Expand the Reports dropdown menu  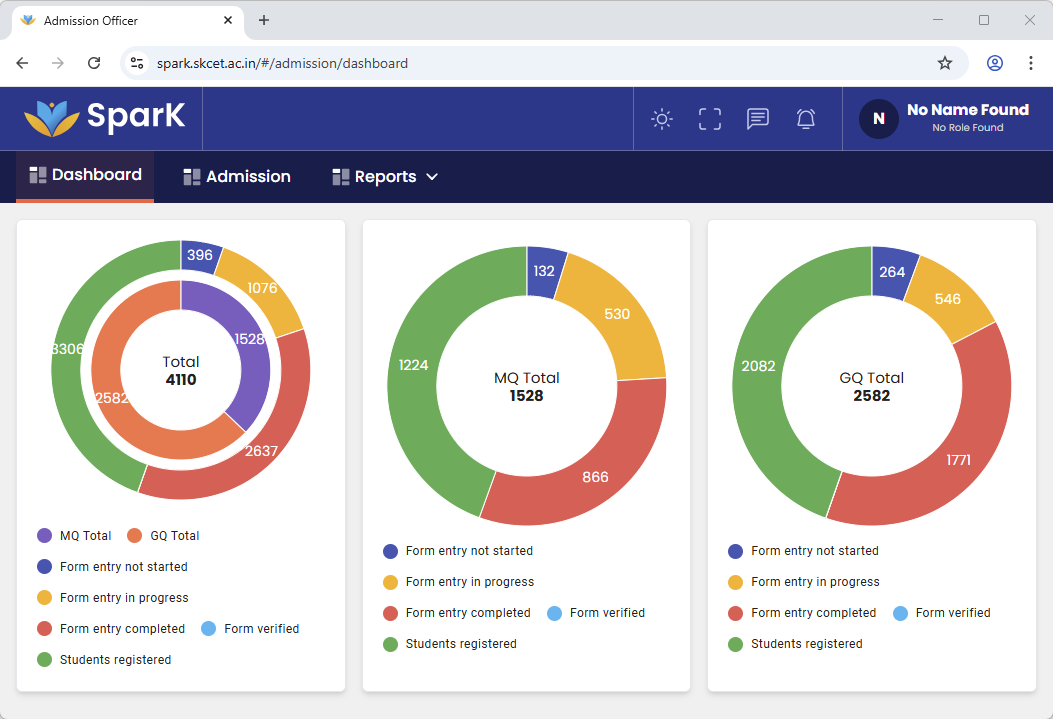385,177
